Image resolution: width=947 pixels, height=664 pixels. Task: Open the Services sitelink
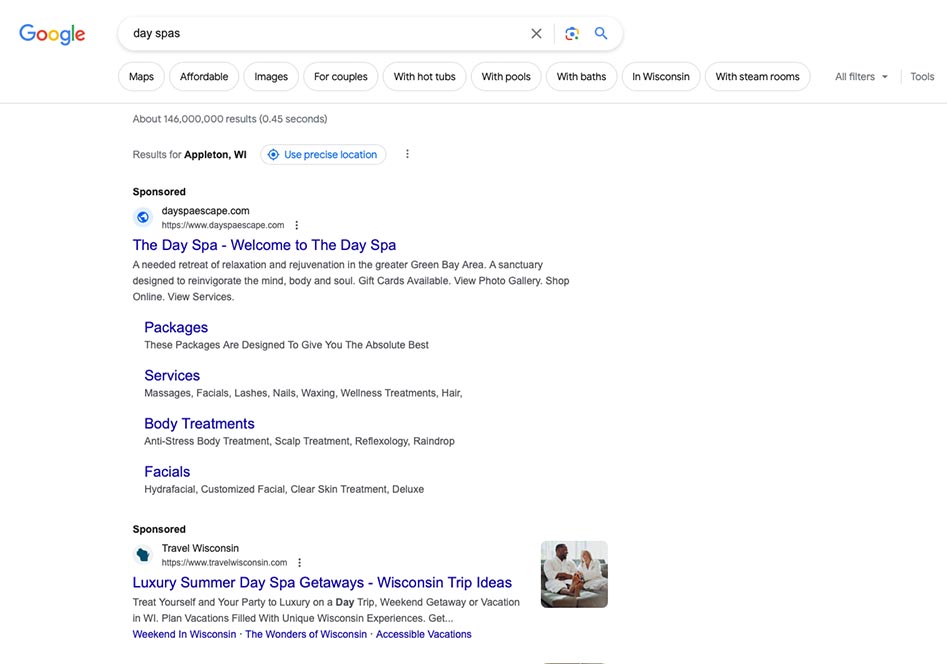tap(172, 375)
